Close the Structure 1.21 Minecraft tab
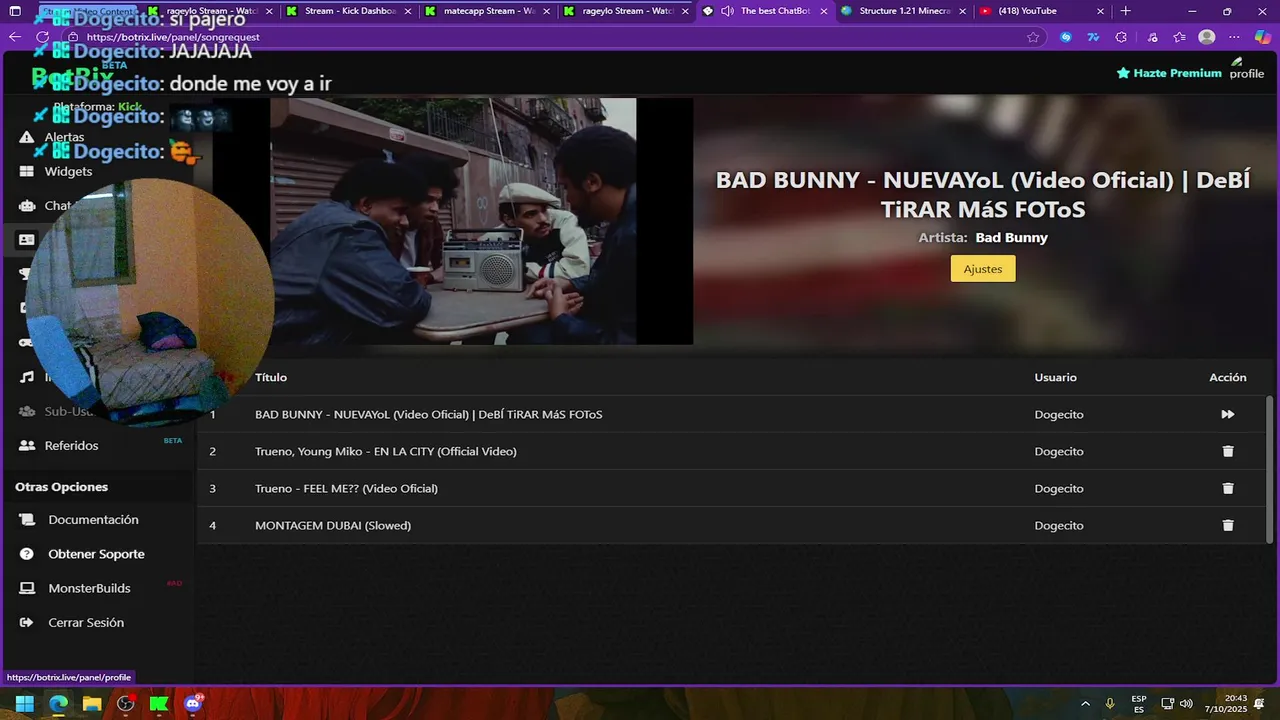 point(962,11)
